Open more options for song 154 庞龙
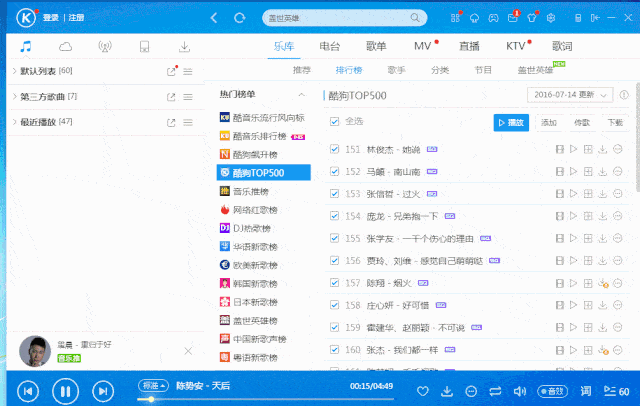 point(618,216)
